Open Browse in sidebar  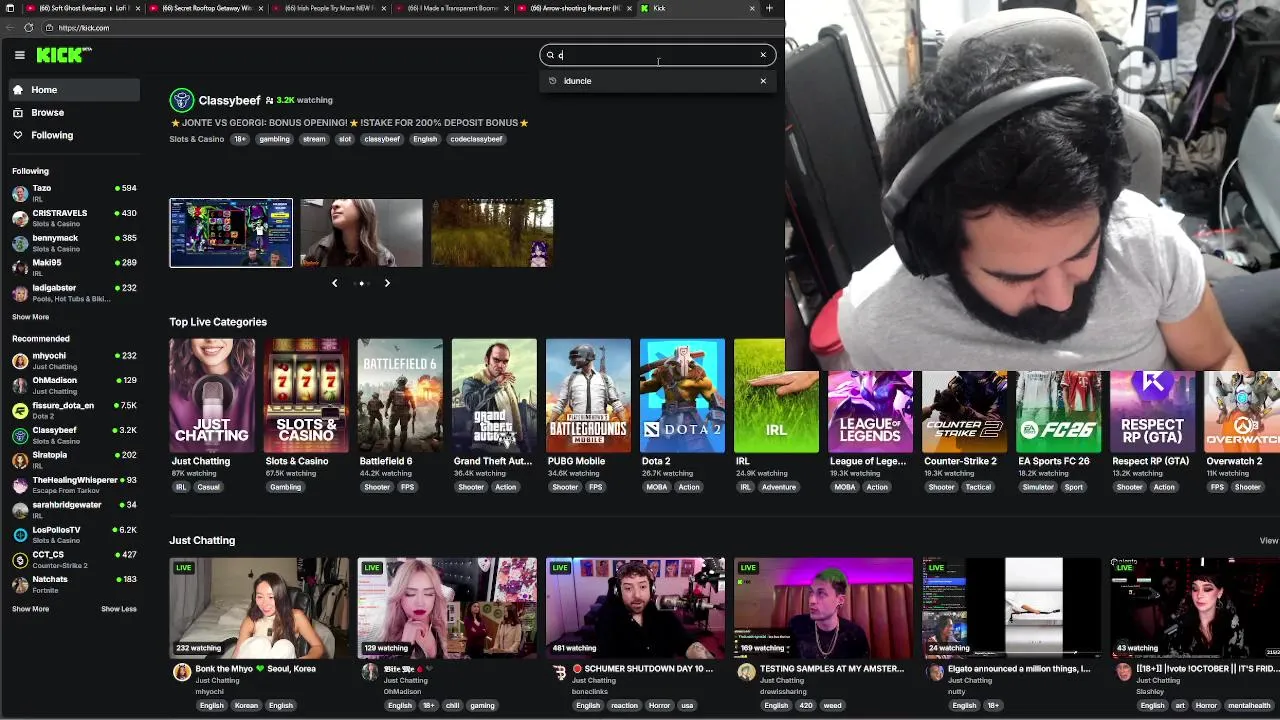[x=75, y=112]
